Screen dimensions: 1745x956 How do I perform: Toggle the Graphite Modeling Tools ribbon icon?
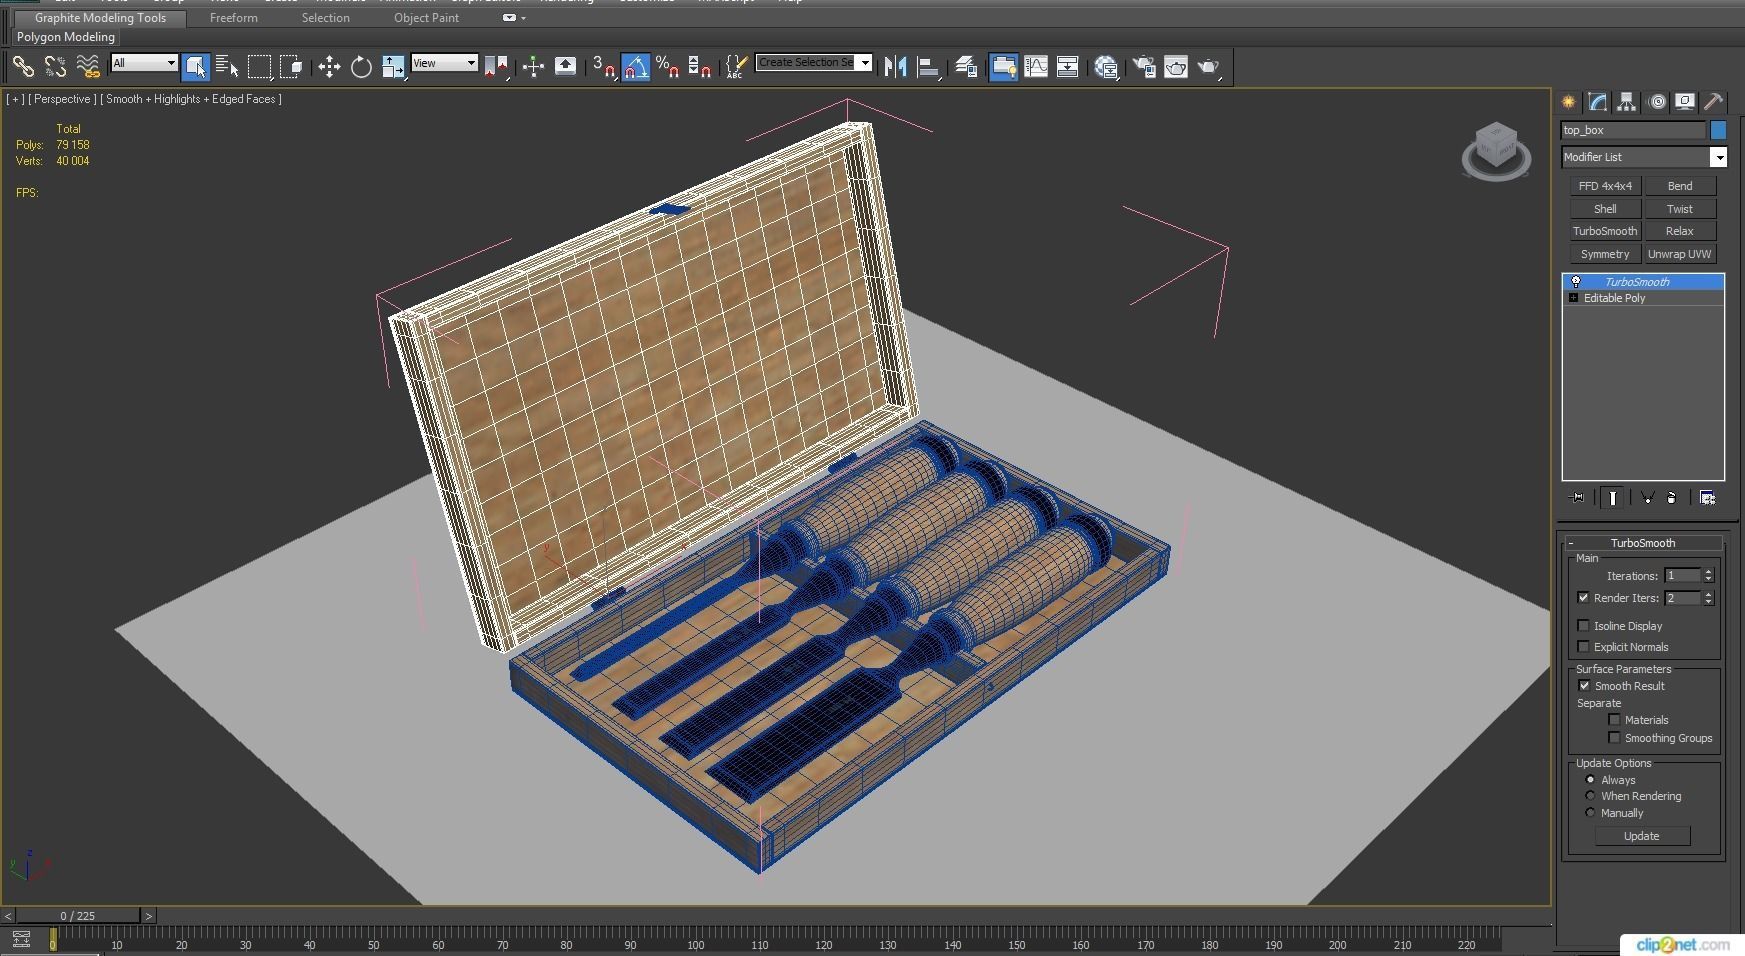tap(1003, 67)
